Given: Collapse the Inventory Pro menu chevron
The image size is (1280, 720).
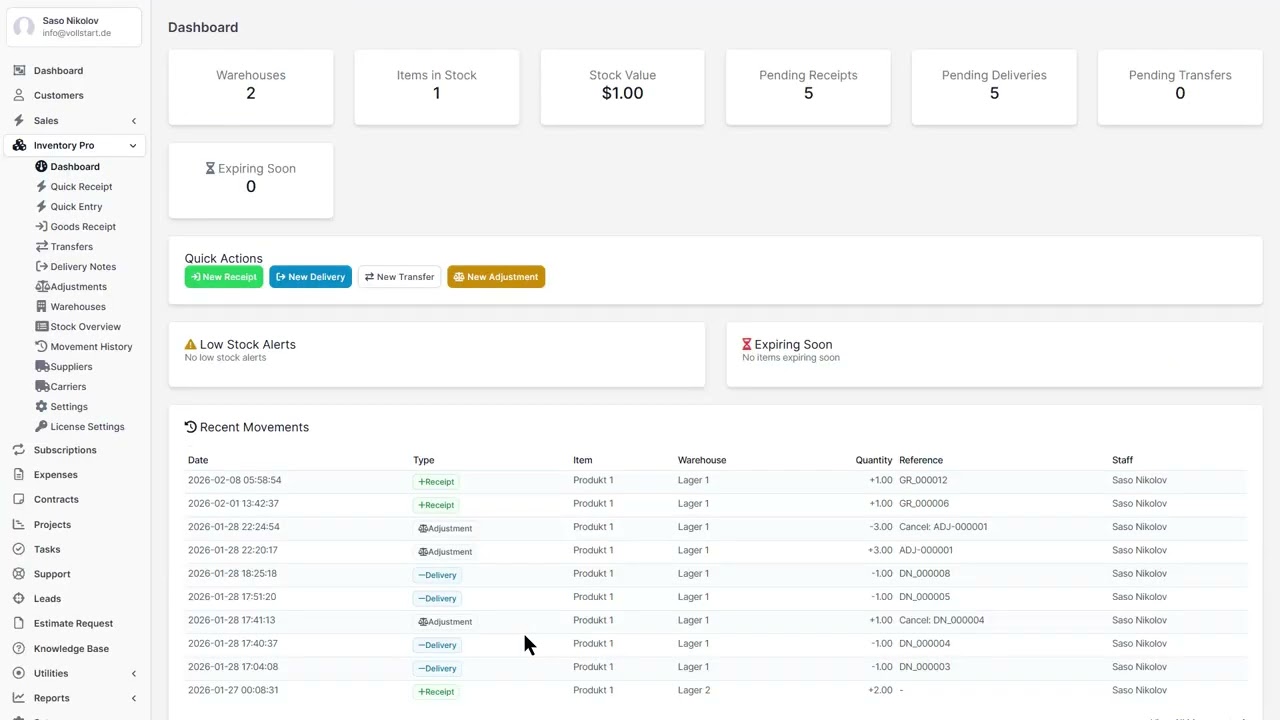Looking at the screenshot, I should pos(133,146).
